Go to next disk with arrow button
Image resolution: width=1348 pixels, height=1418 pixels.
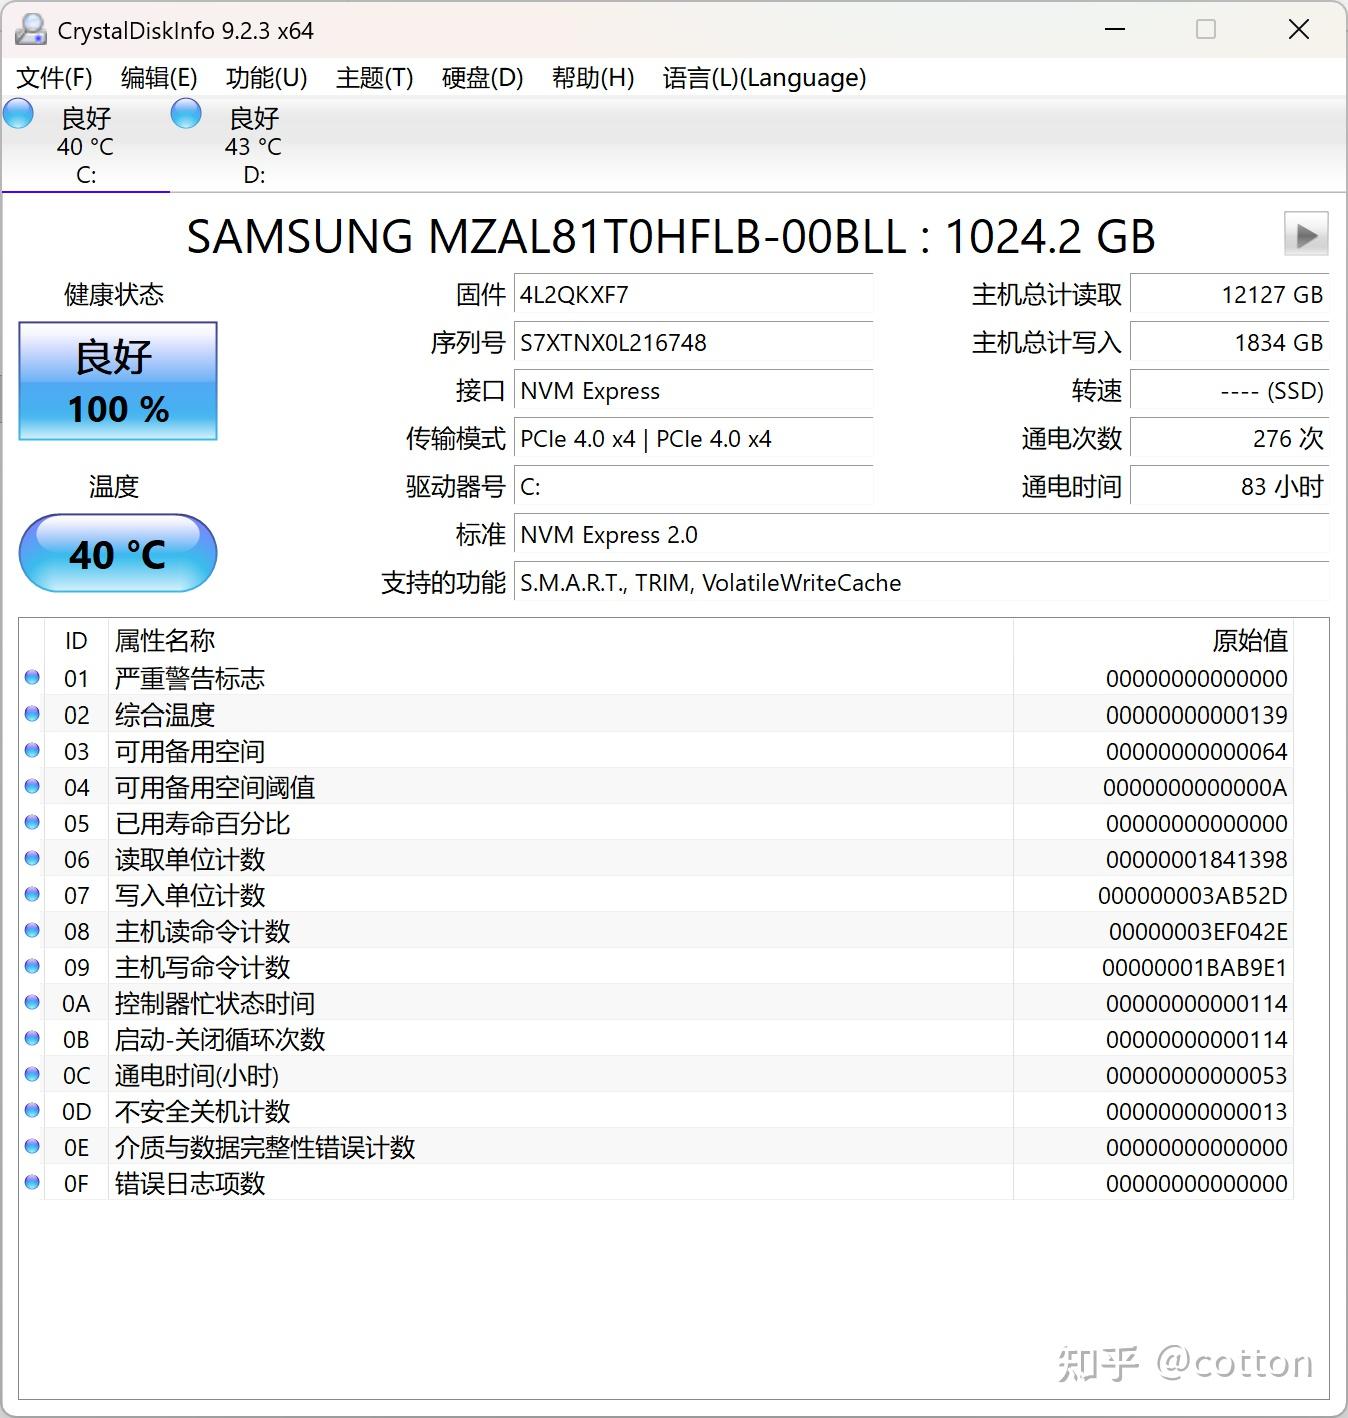1306,236
